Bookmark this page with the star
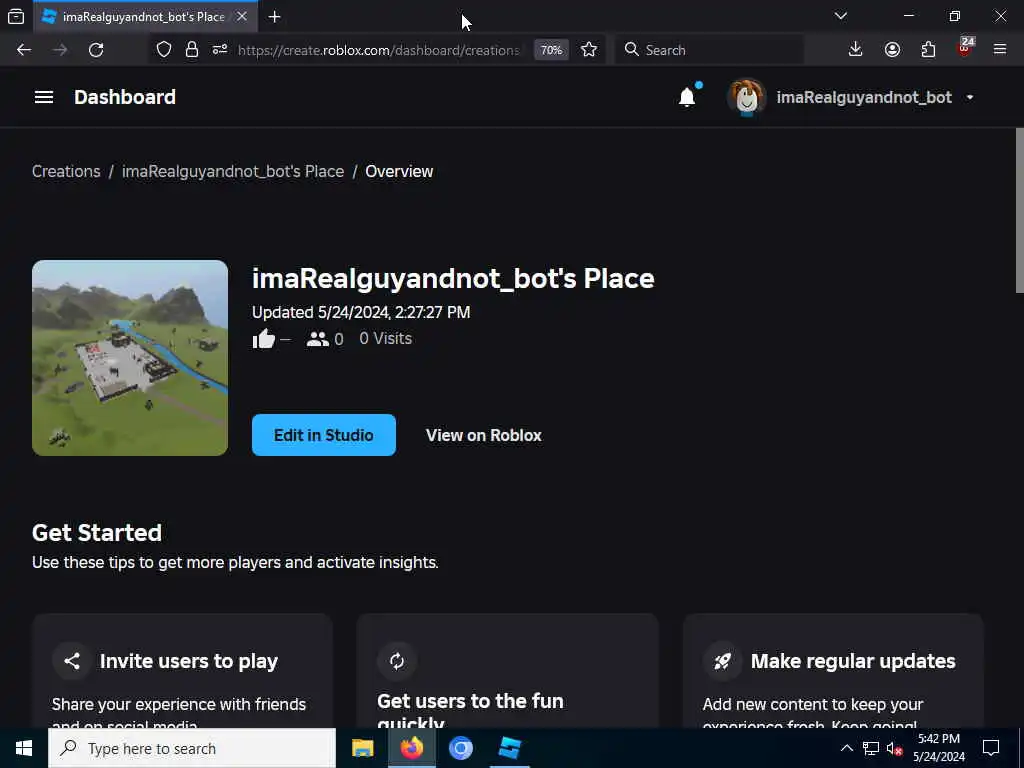This screenshot has width=1024, height=768. click(589, 50)
